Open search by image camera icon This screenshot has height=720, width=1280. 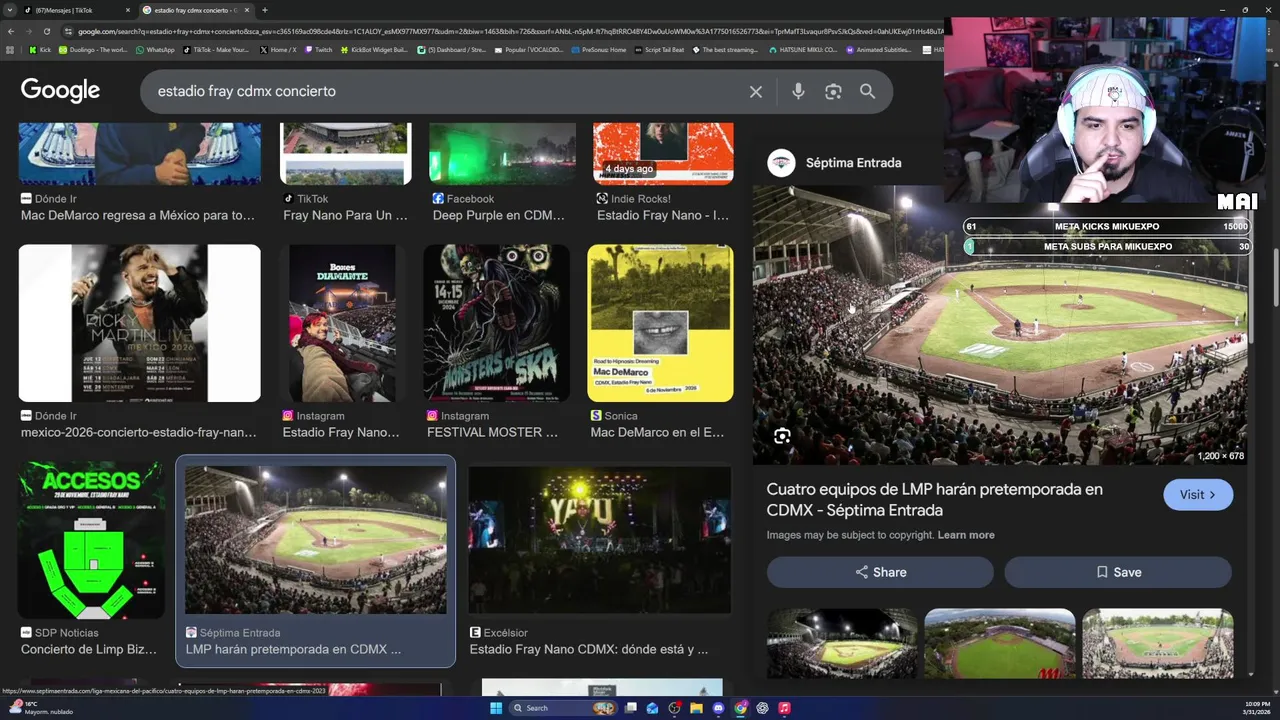[833, 91]
